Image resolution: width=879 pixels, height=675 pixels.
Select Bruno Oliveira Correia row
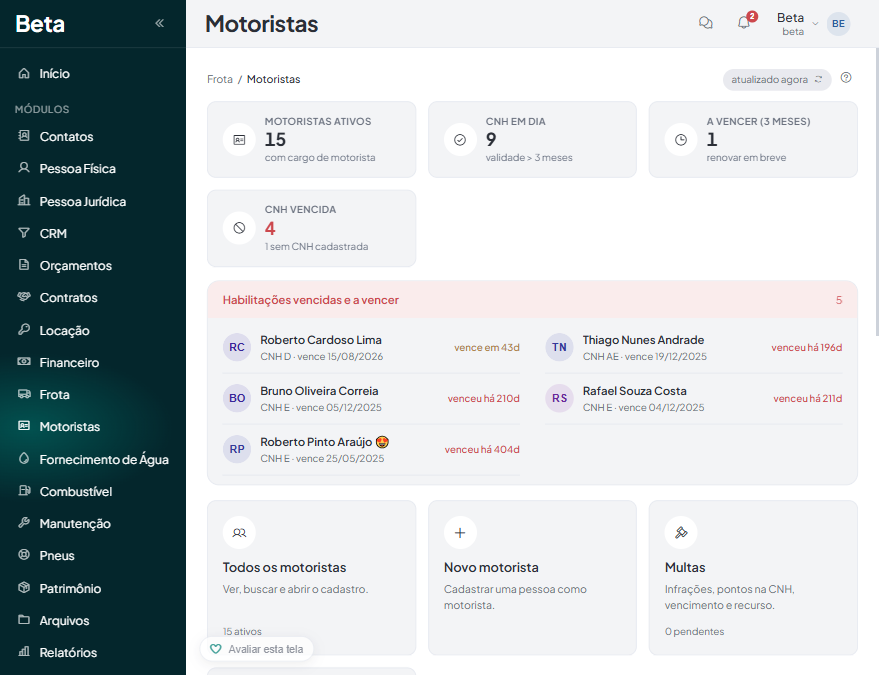point(371,399)
